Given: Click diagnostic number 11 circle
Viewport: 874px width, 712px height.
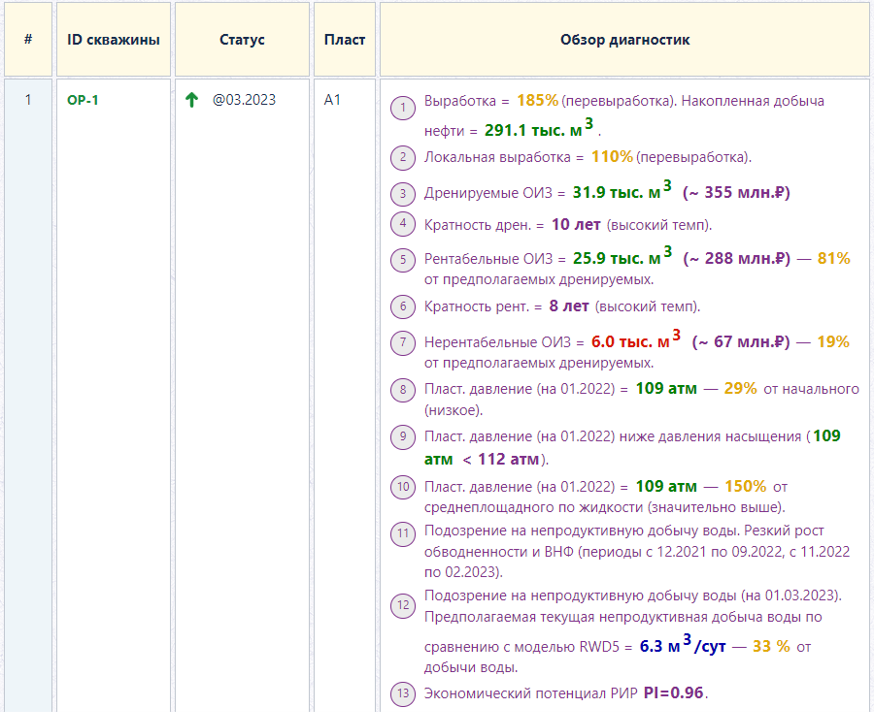Looking at the screenshot, I should 402,534.
